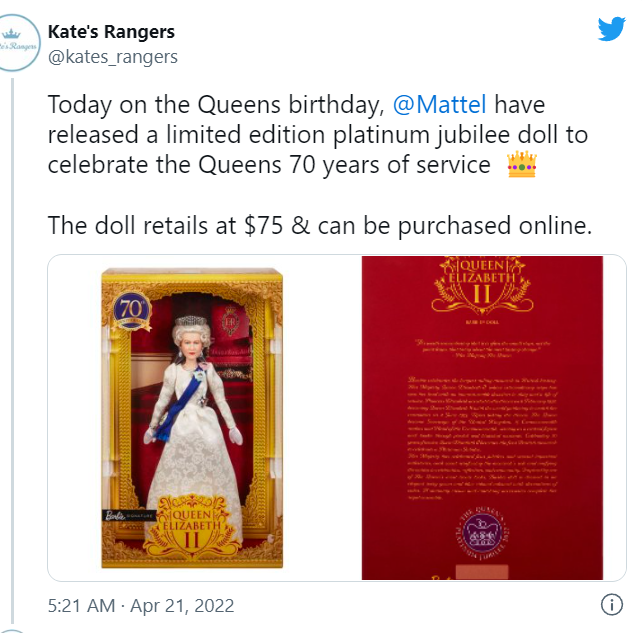
Task: Open Kate's Rangers profile avatar
Action: [16, 43]
